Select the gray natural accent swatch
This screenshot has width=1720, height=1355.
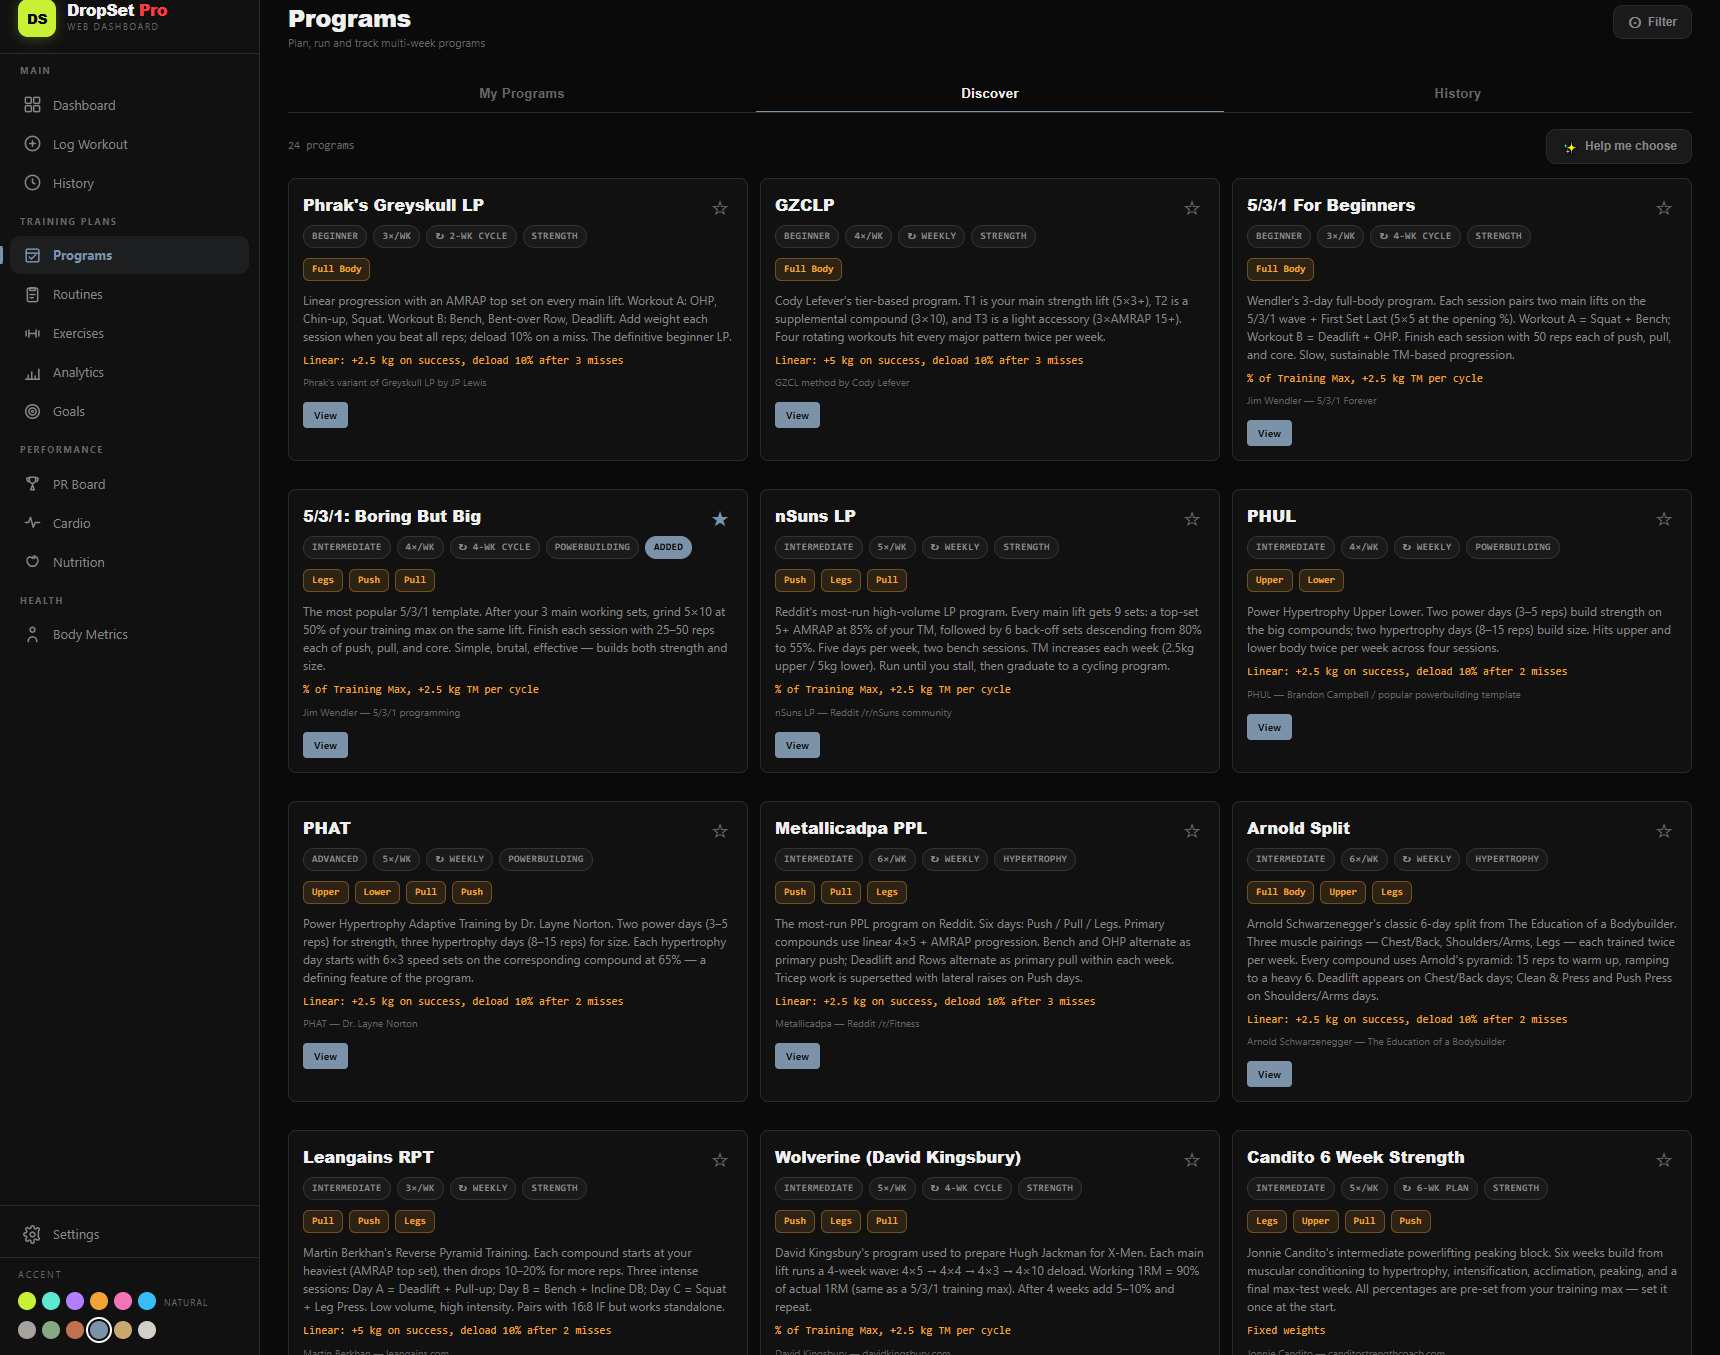(27, 1330)
